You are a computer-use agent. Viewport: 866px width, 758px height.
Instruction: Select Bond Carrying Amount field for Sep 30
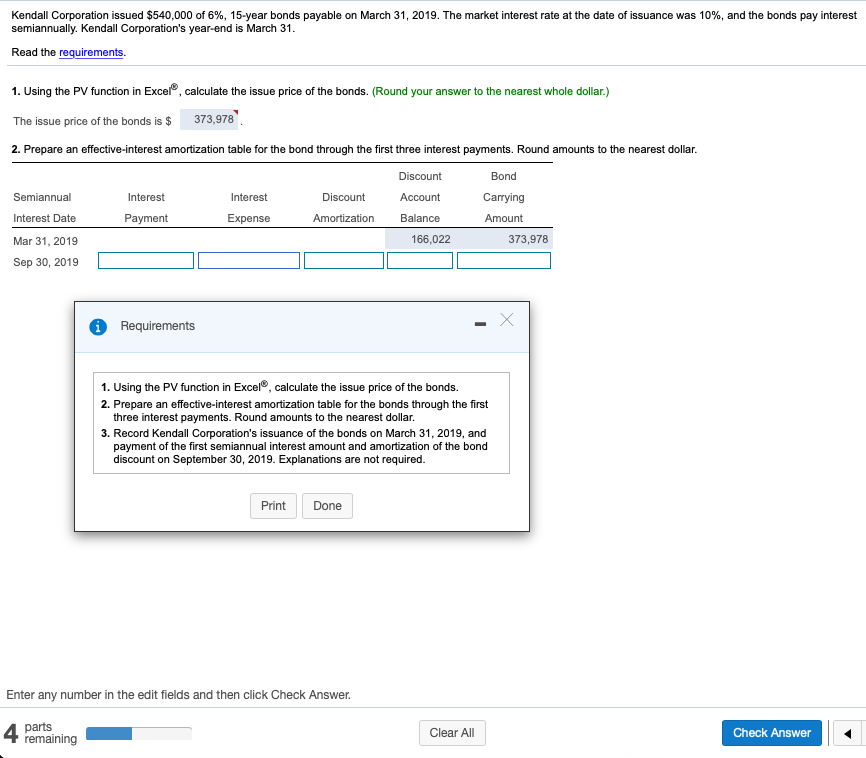(504, 261)
